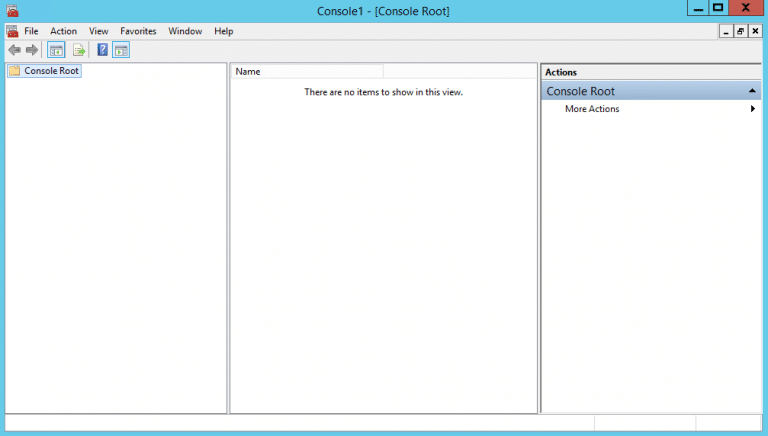Toggle the Show/Hide Action Pane icon
The image size is (768, 436).
121,50
